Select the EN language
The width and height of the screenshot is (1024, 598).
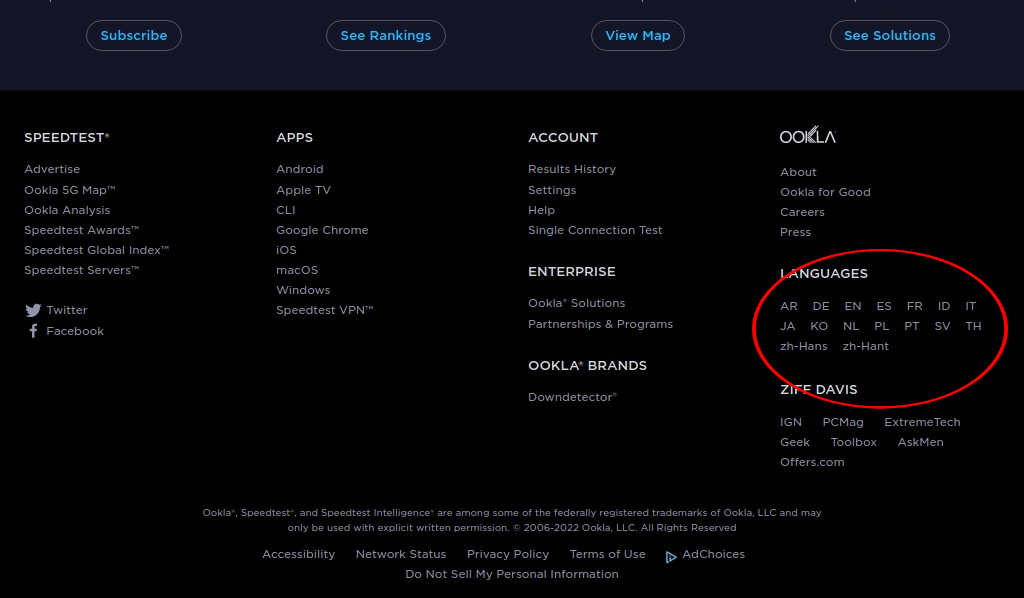853,306
